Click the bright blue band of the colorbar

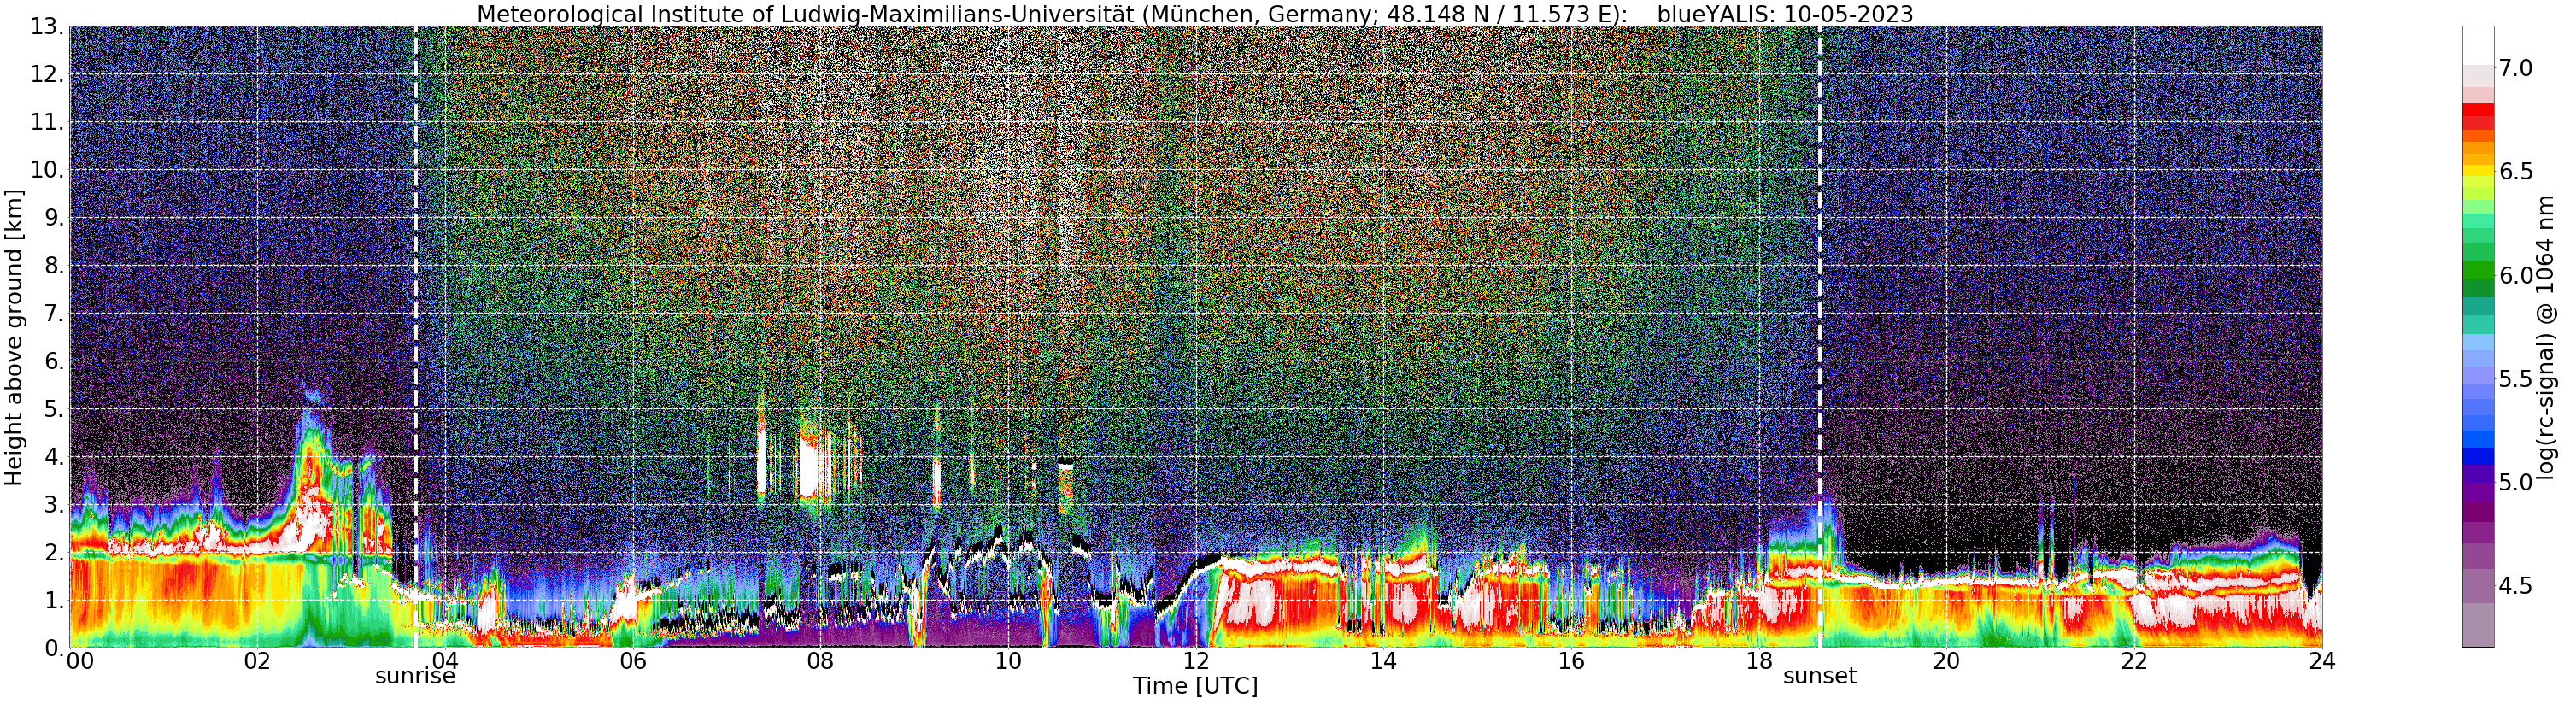(x=2478, y=439)
